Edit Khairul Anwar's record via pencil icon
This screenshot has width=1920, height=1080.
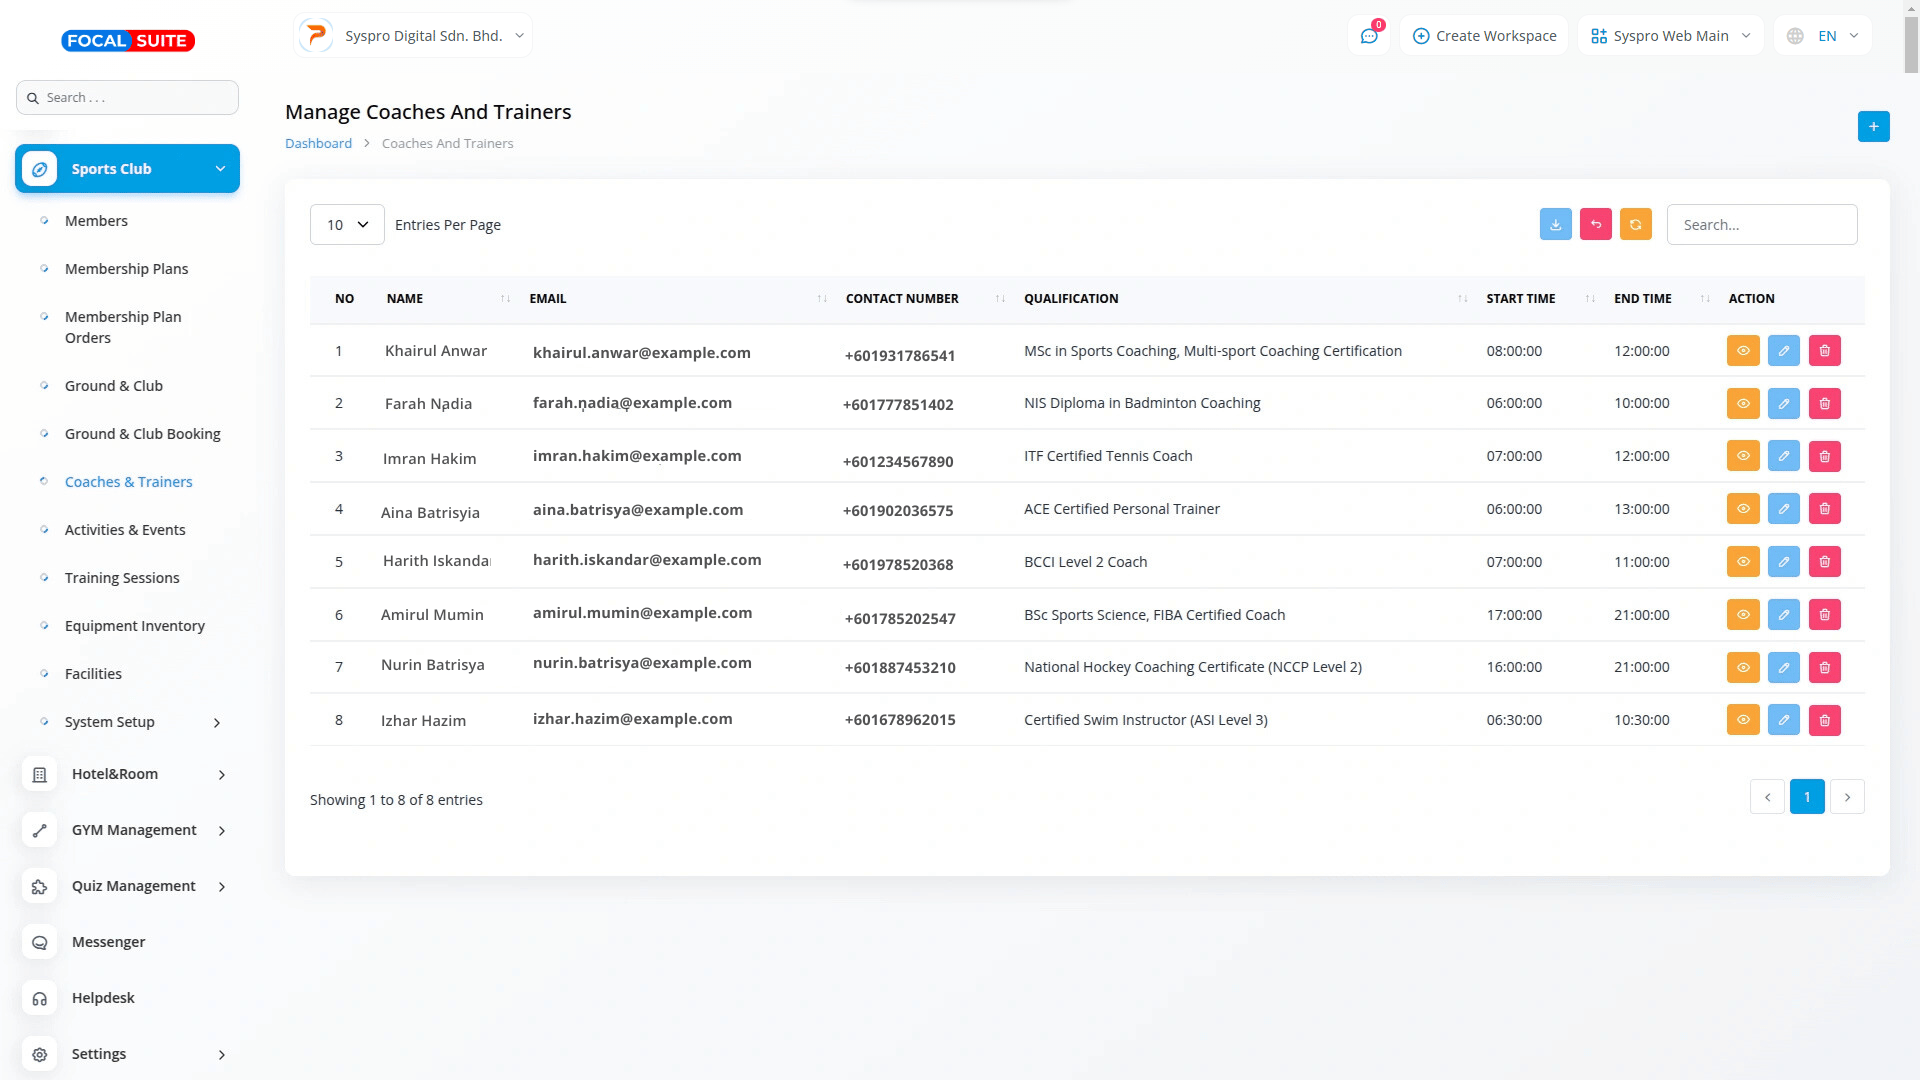1783,351
